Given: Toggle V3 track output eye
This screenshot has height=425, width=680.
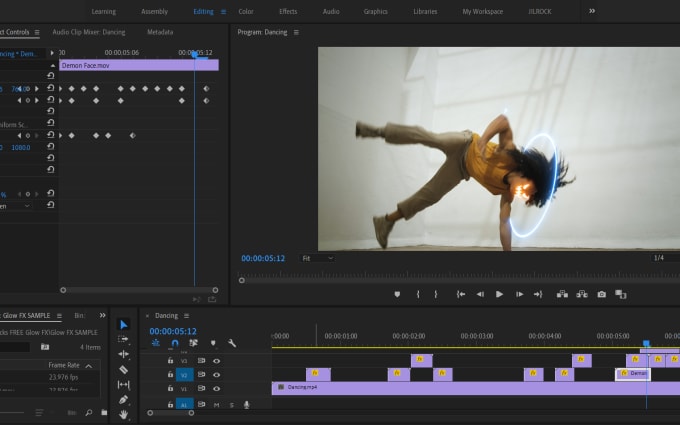Looking at the screenshot, I should click(216, 361).
